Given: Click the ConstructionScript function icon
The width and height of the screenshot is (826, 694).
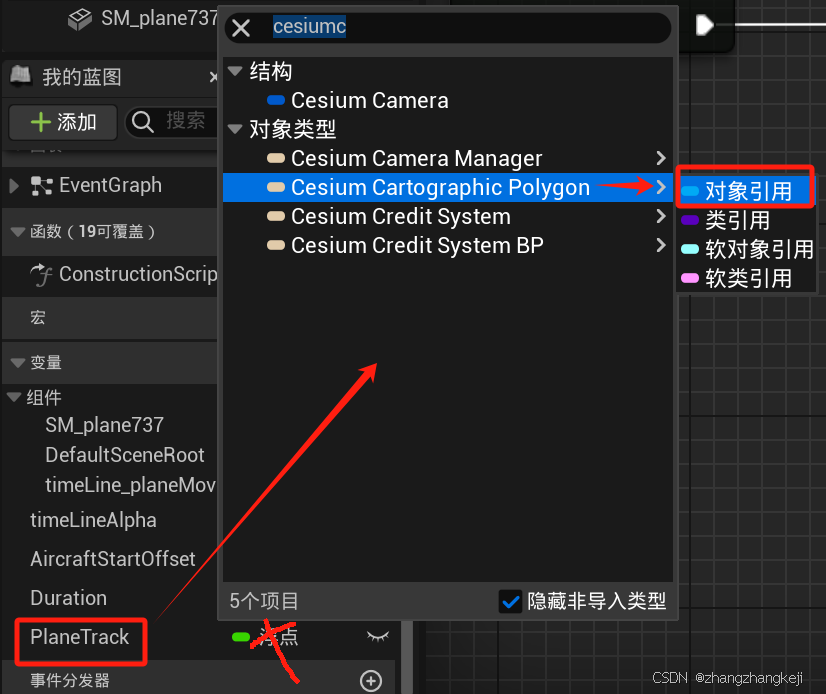Looking at the screenshot, I should tap(41, 275).
